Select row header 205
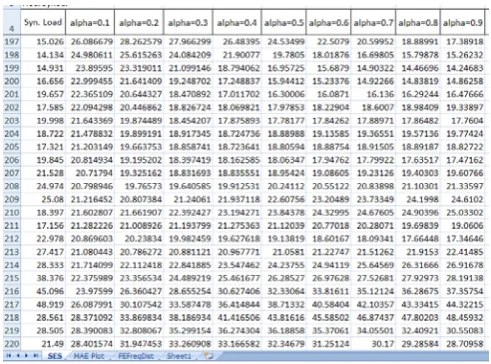The width and height of the screenshot is (491, 364). (12, 147)
